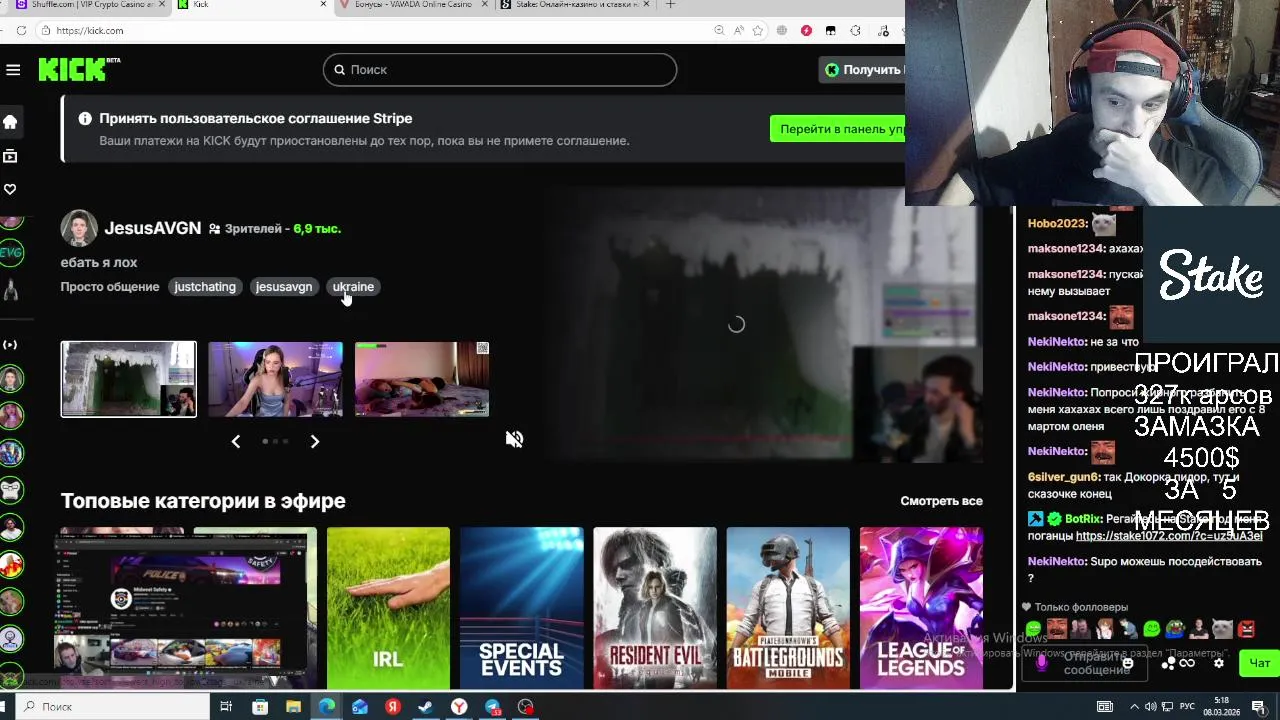
Task: Click the Поиск search field
Action: (500, 69)
